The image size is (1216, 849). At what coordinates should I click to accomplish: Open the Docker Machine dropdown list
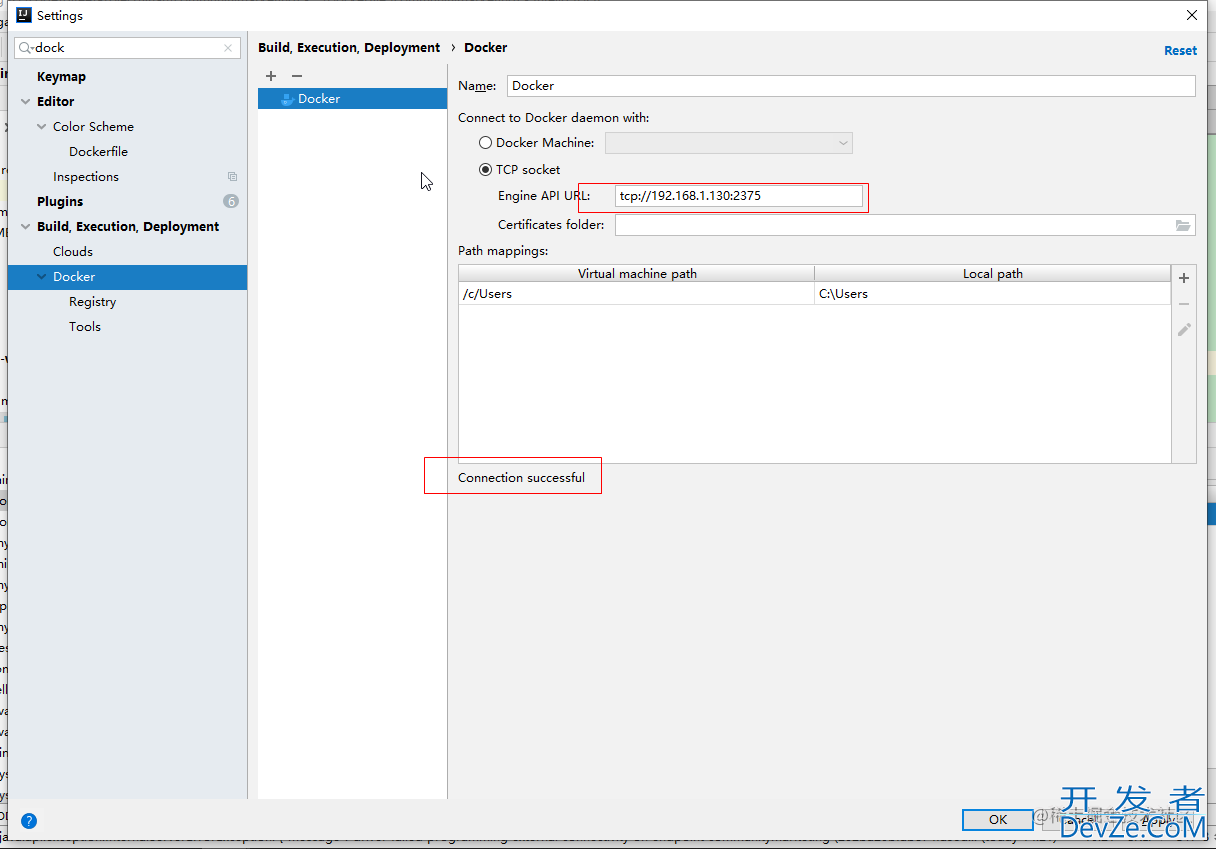tap(729, 143)
